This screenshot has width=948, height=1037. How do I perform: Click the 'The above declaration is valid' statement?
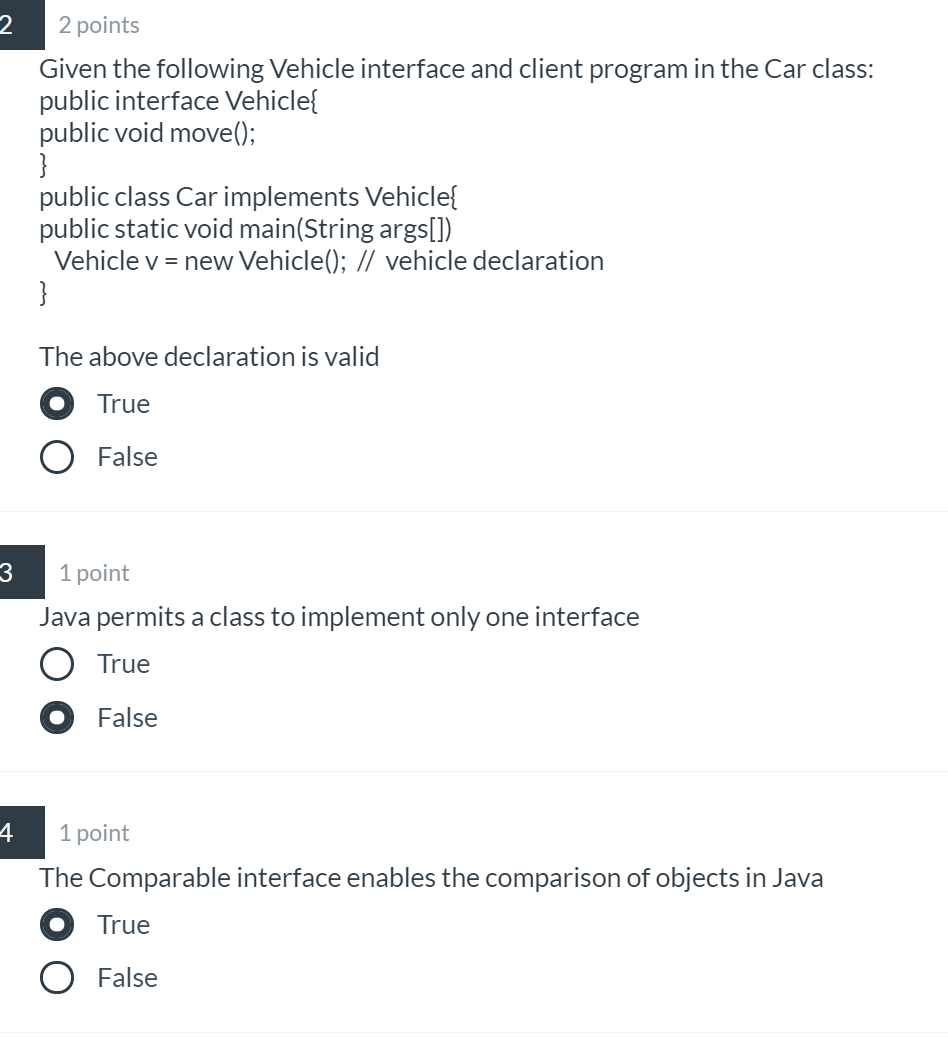(x=208, y=356)
